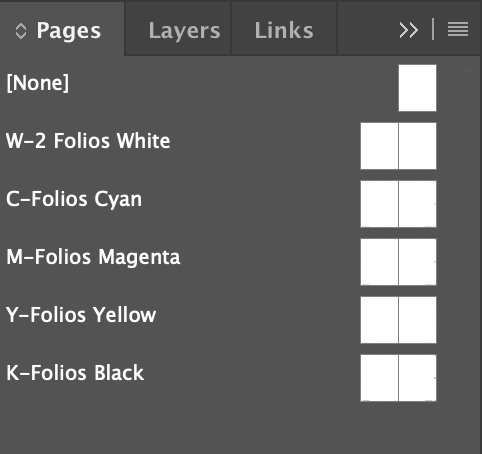Click left page thumbnail of W-2 Folios White

[379, 146]
